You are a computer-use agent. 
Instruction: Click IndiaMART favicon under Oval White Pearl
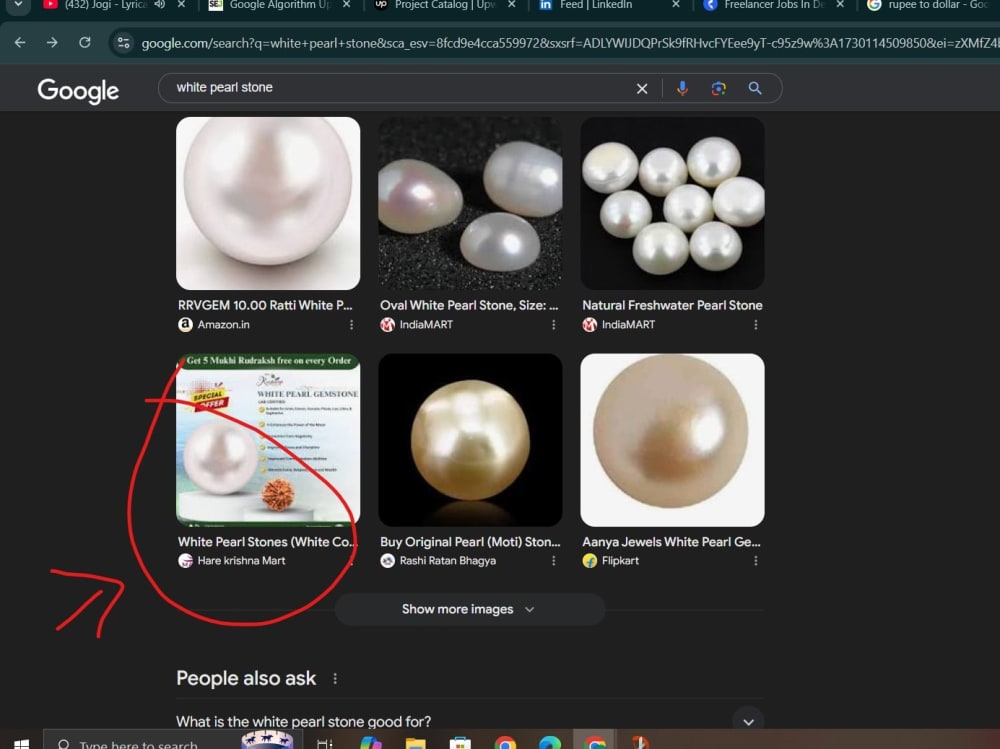(x=387, y=325)
